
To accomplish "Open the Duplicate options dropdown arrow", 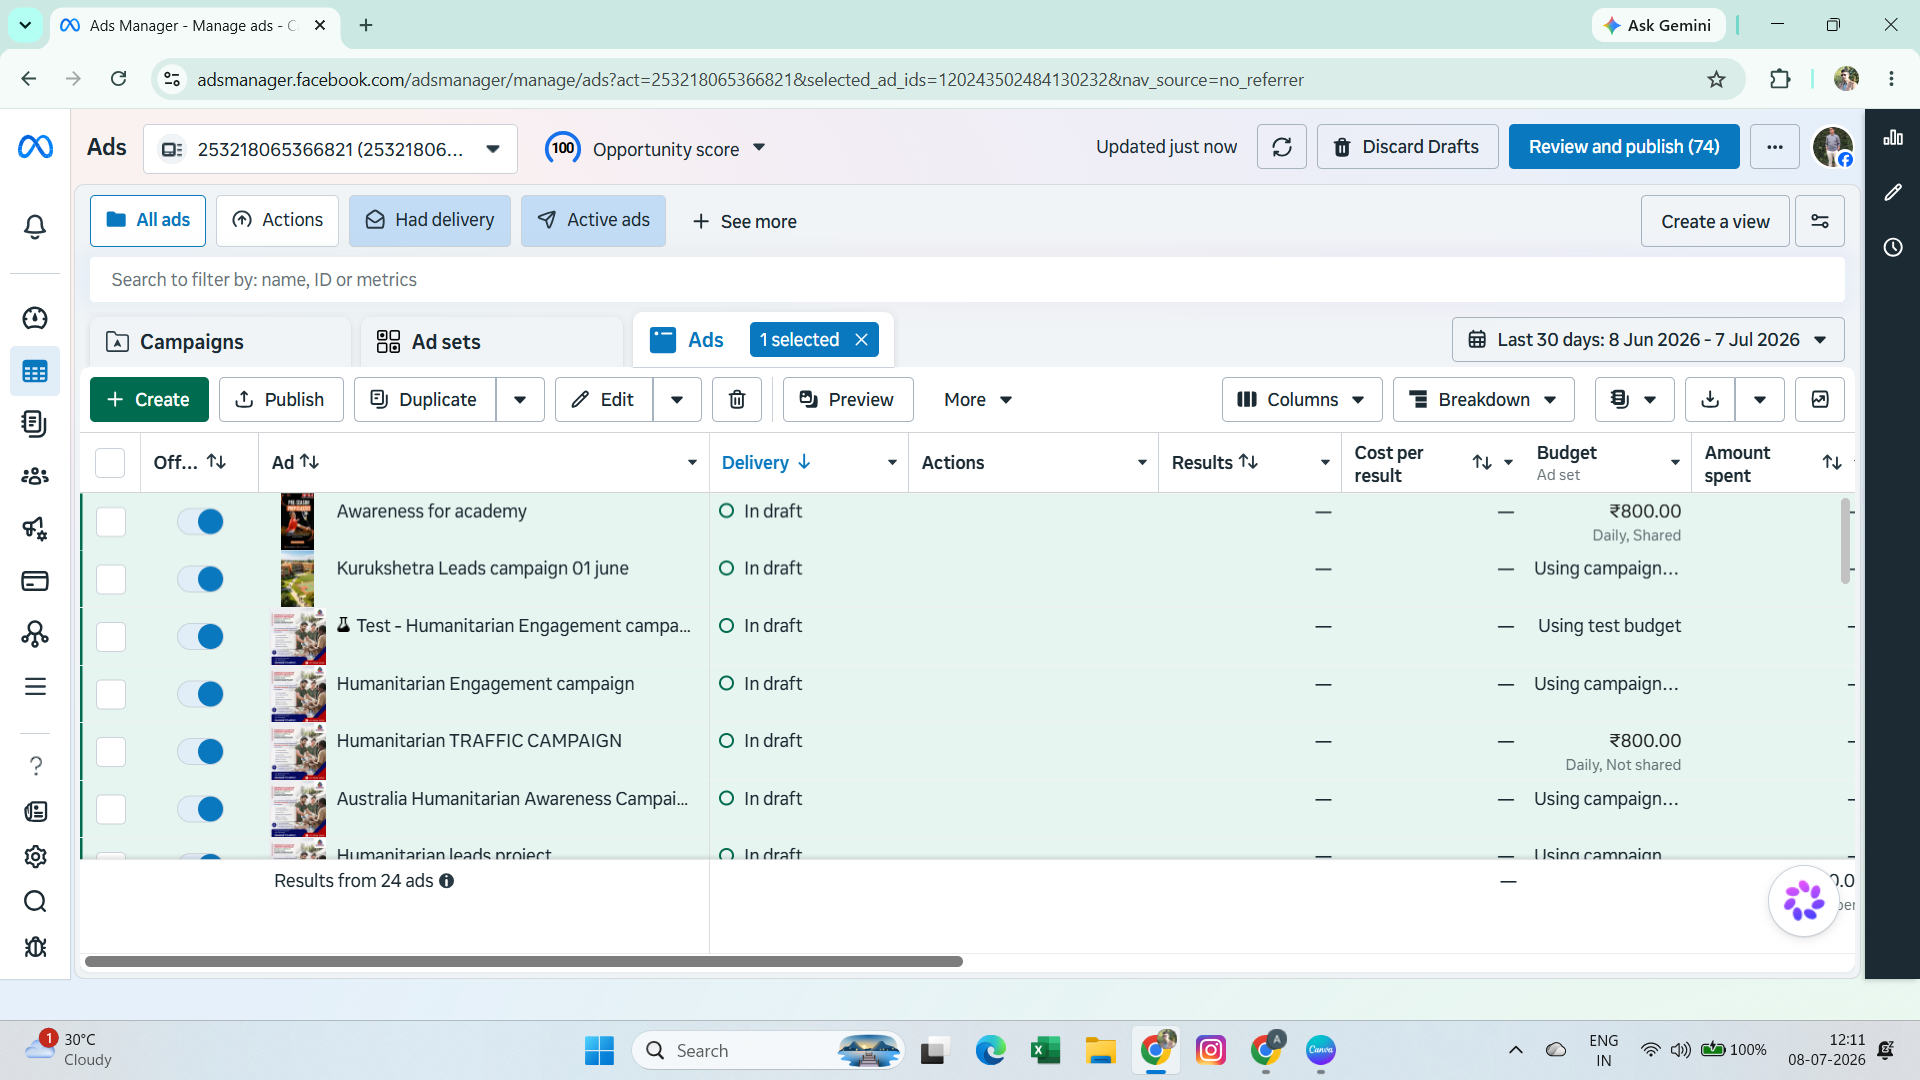I will coord(520,400).
